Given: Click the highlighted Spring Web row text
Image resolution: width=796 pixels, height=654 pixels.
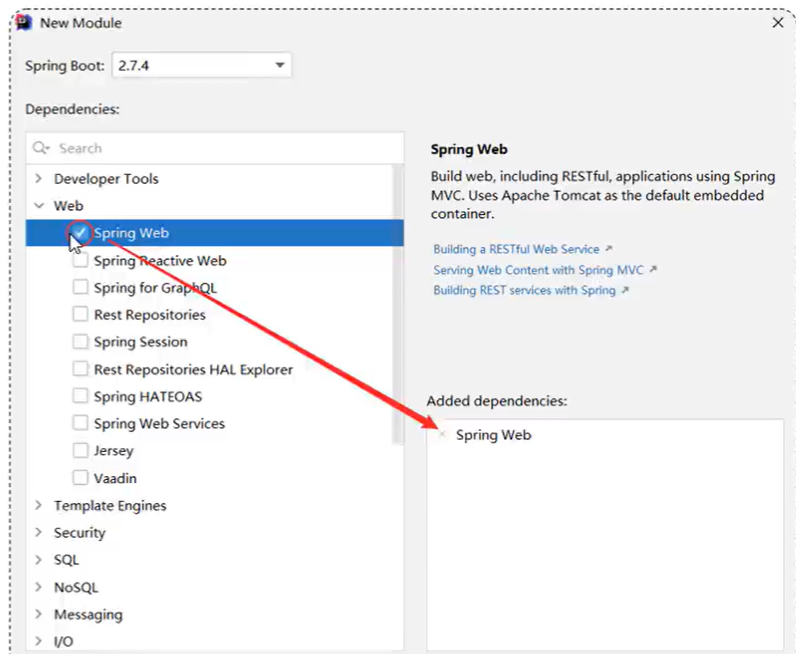Looking at the screenshot, I should pos(131,233).
